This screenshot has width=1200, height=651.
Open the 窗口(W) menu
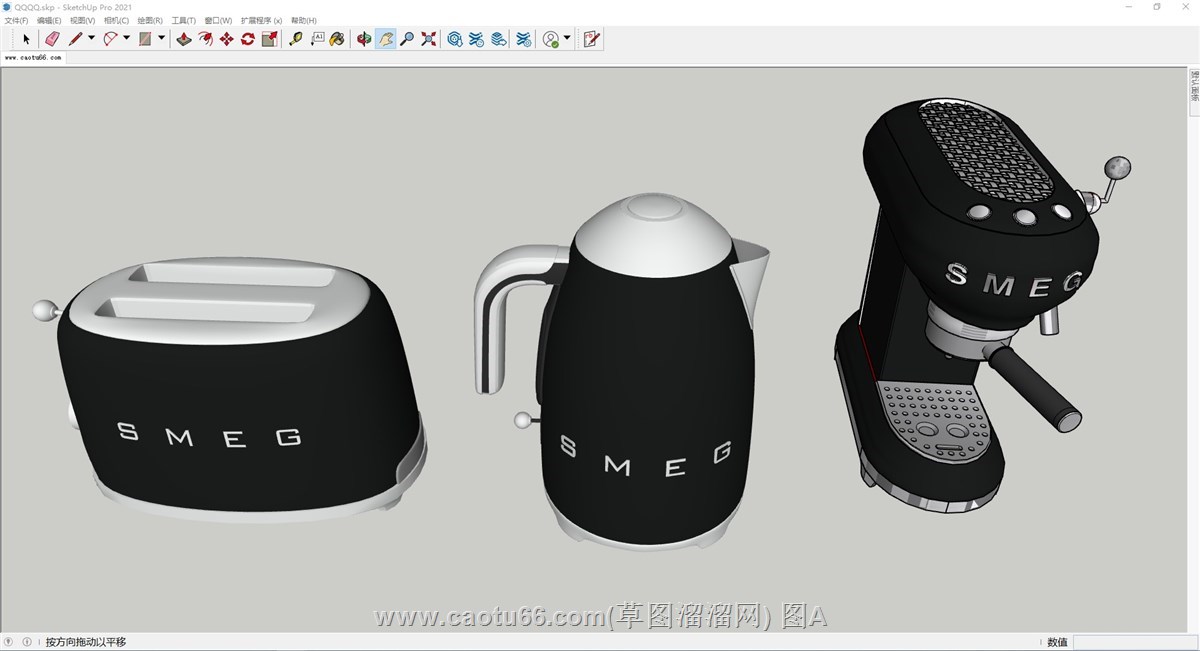pyautogui.click(x=218, y=20)
